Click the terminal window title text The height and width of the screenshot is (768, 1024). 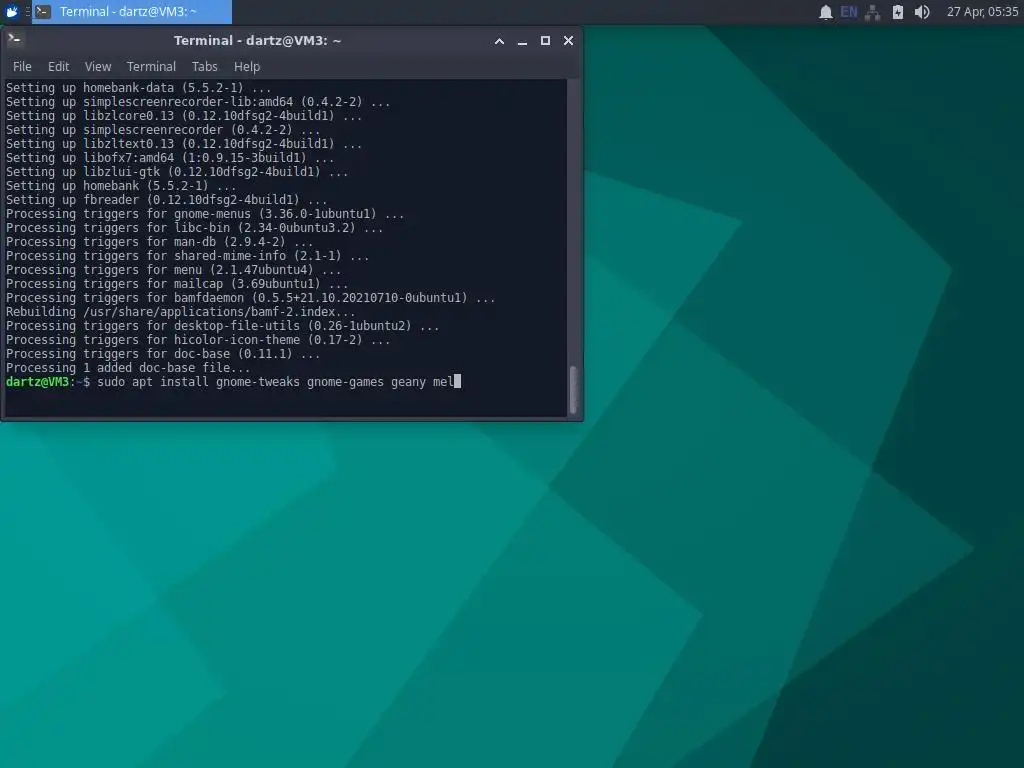257,40
